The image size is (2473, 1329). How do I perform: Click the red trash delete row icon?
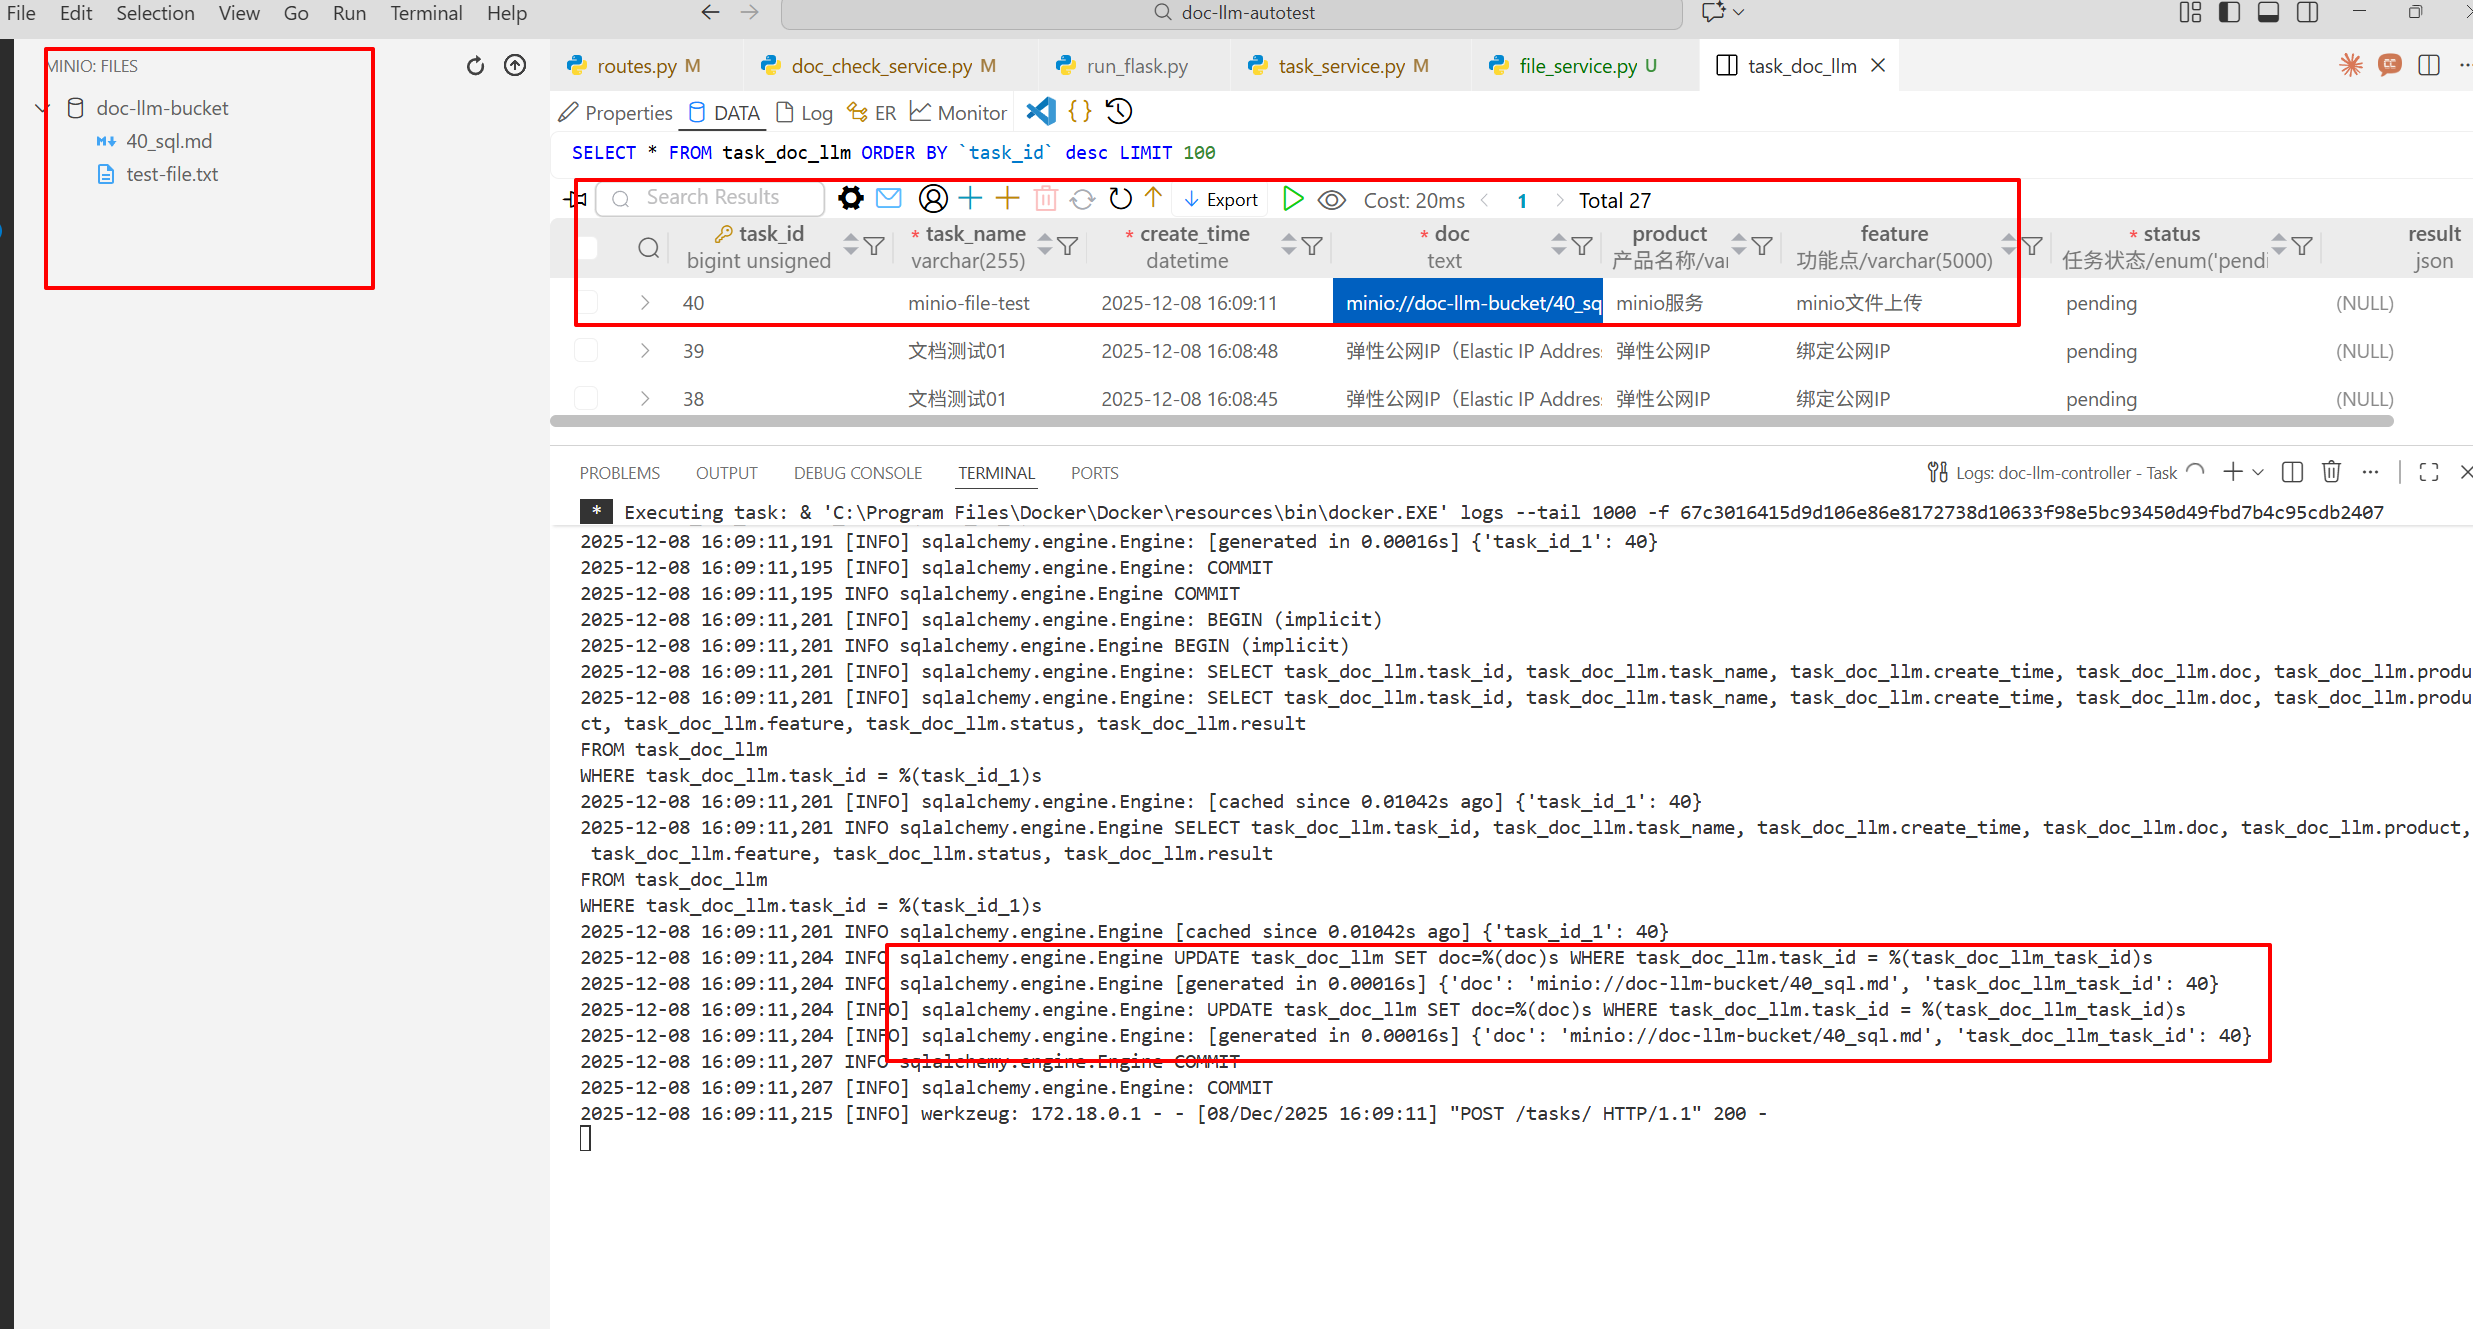coord(1045,199)
